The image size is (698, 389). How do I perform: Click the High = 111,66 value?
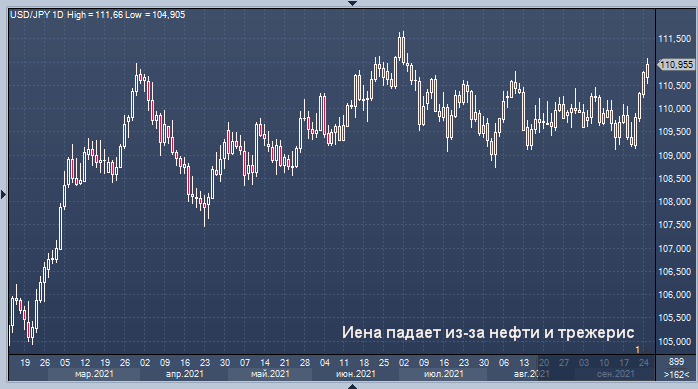95,15
